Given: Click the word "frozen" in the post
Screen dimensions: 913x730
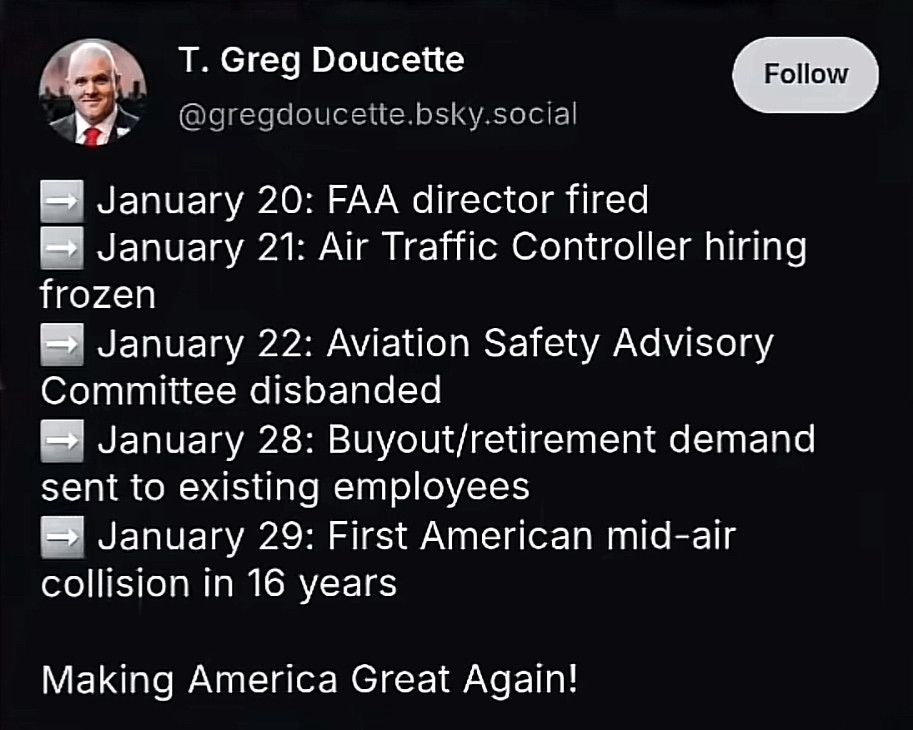Looking at the screenshot, I should pyautogui.click(x=98, y=295).
